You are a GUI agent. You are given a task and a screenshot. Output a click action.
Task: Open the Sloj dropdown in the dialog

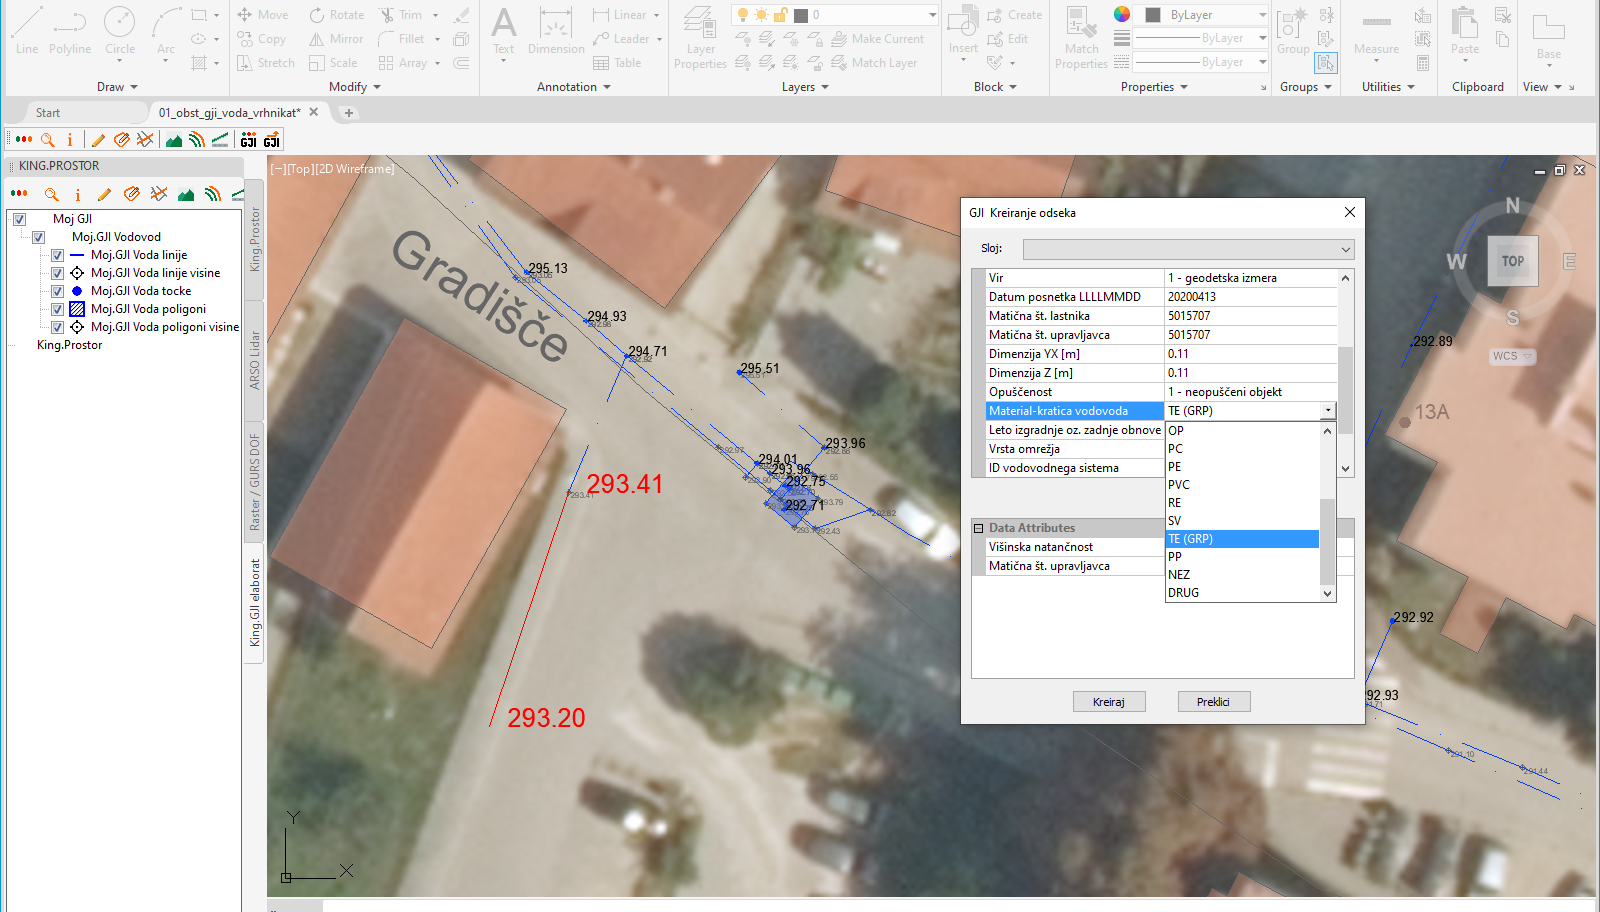pyautogui.click(x=1189, y=249)
